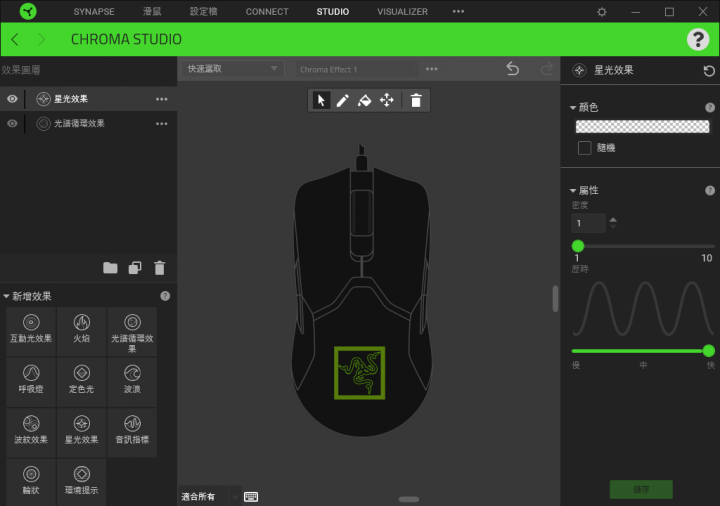This screenshot has height=506, width=720.
Task: Switch to the 滑鼠 tab
Action: [x=152, y=11]
